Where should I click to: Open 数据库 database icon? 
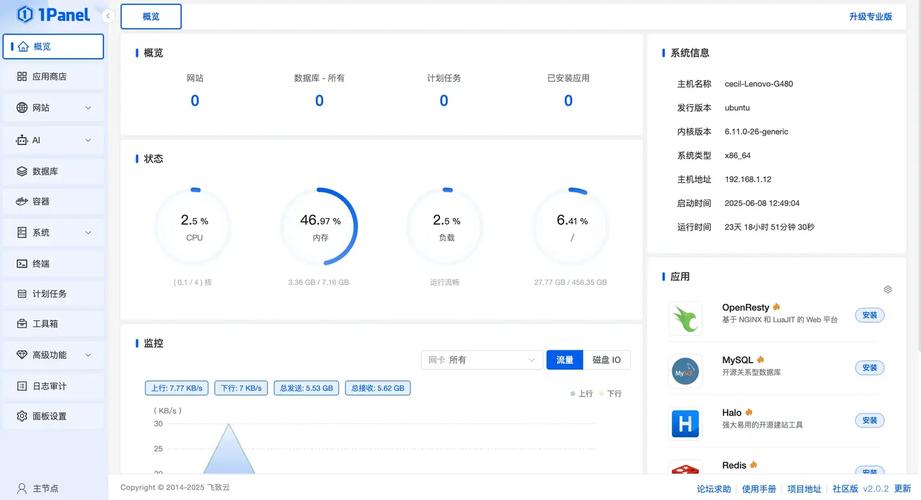(x=22, y=171)
